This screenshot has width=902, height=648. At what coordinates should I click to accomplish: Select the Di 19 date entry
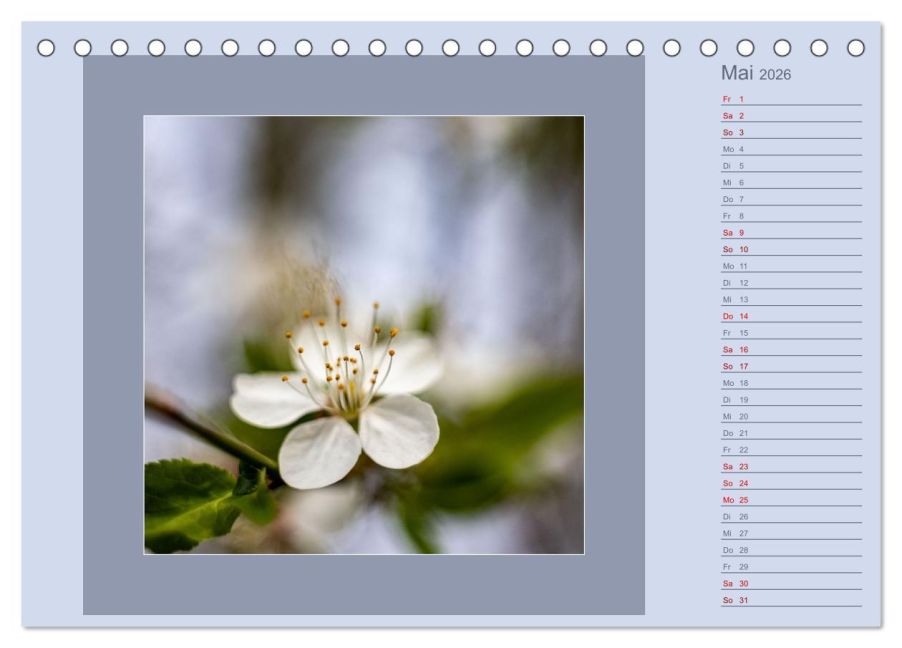tap(790, 400)
